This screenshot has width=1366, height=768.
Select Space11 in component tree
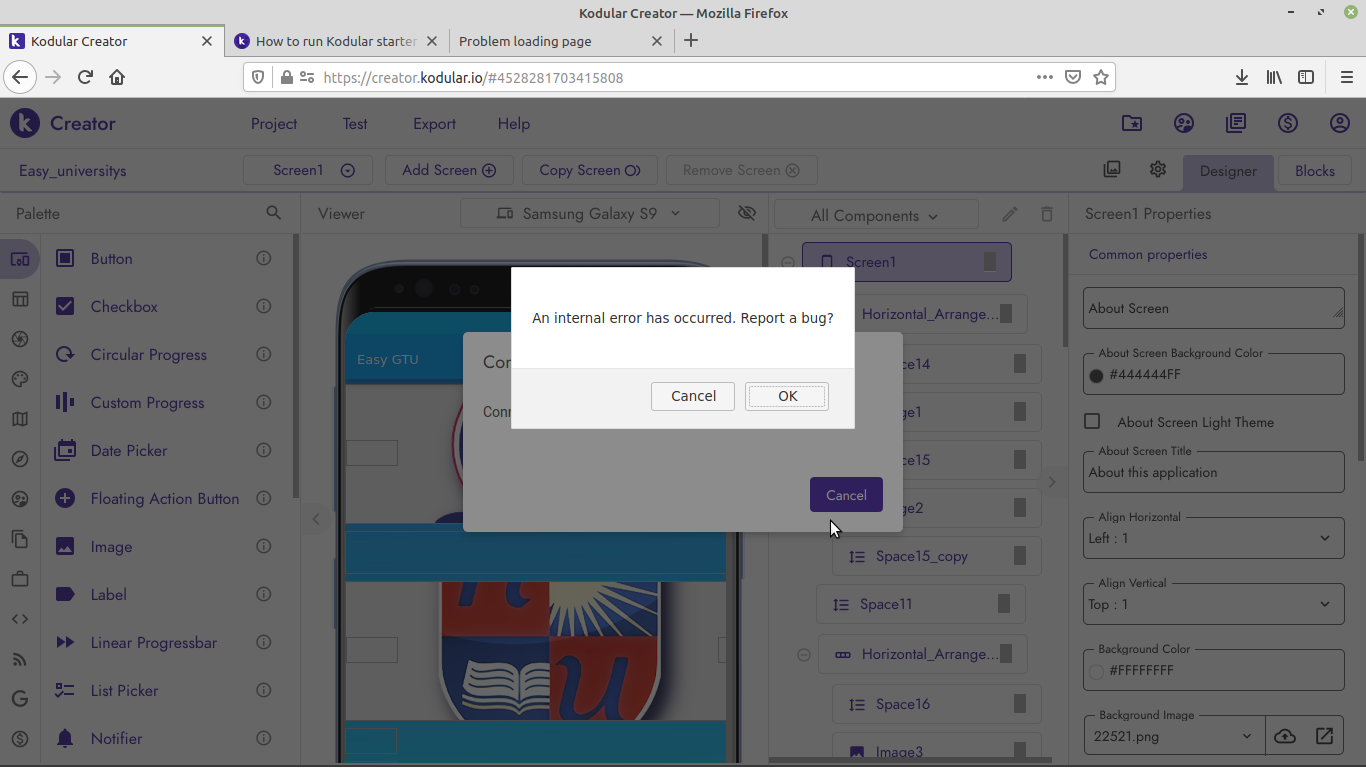pos(920,604)
